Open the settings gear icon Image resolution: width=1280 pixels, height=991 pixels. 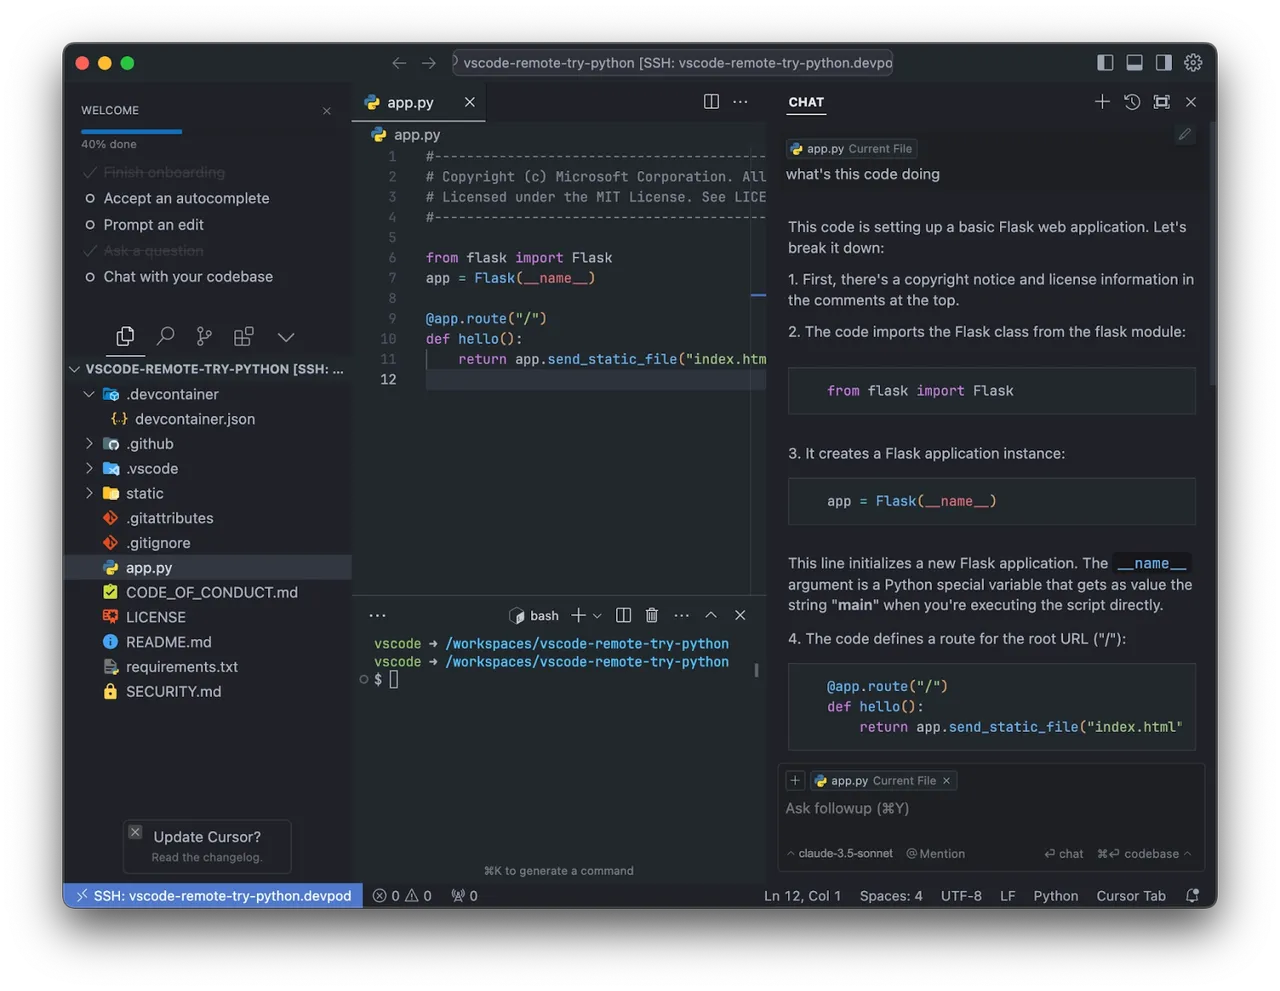pos(1193,63)
